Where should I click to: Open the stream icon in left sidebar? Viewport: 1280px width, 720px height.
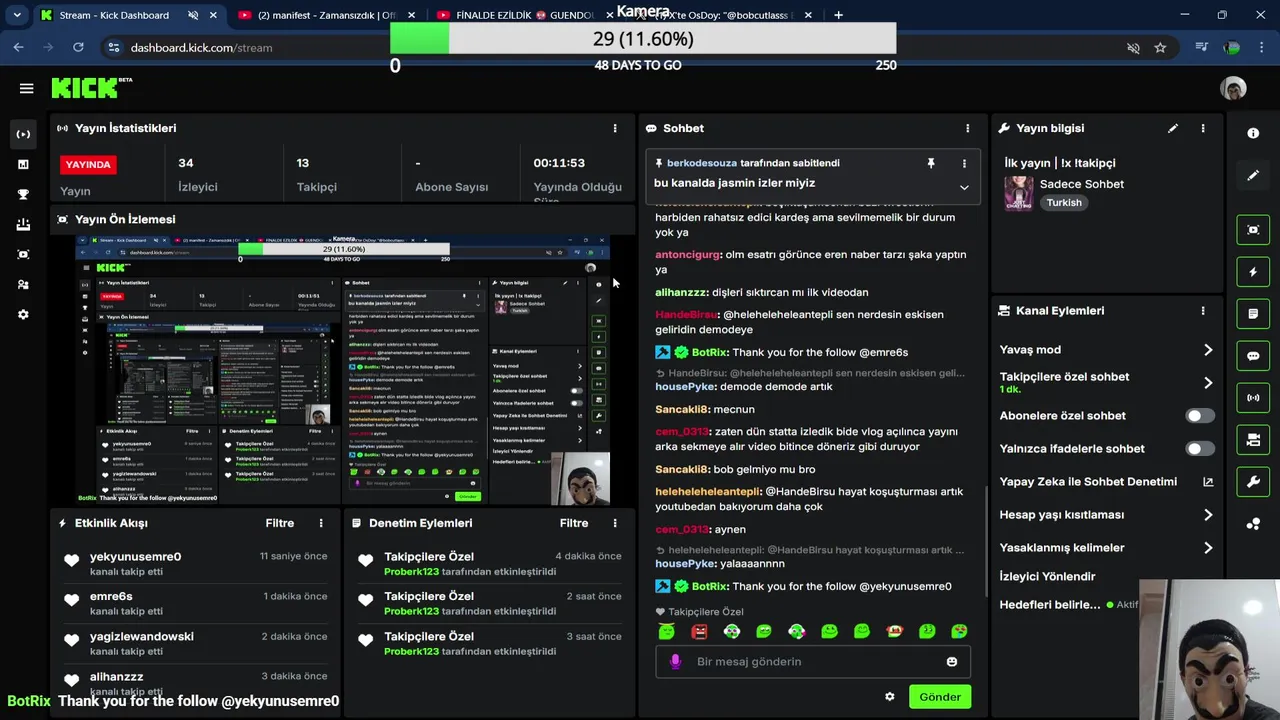coord(23,134)
